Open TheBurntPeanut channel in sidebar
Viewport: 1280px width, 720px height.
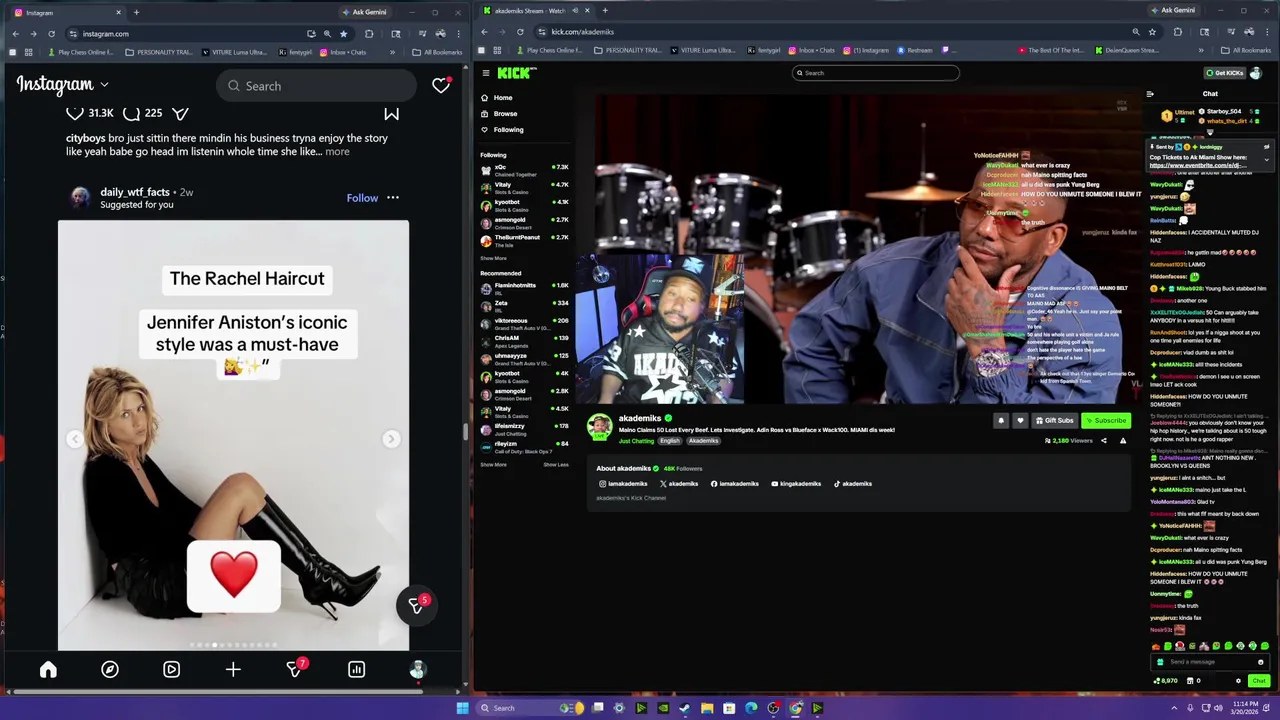click(524, 240)
